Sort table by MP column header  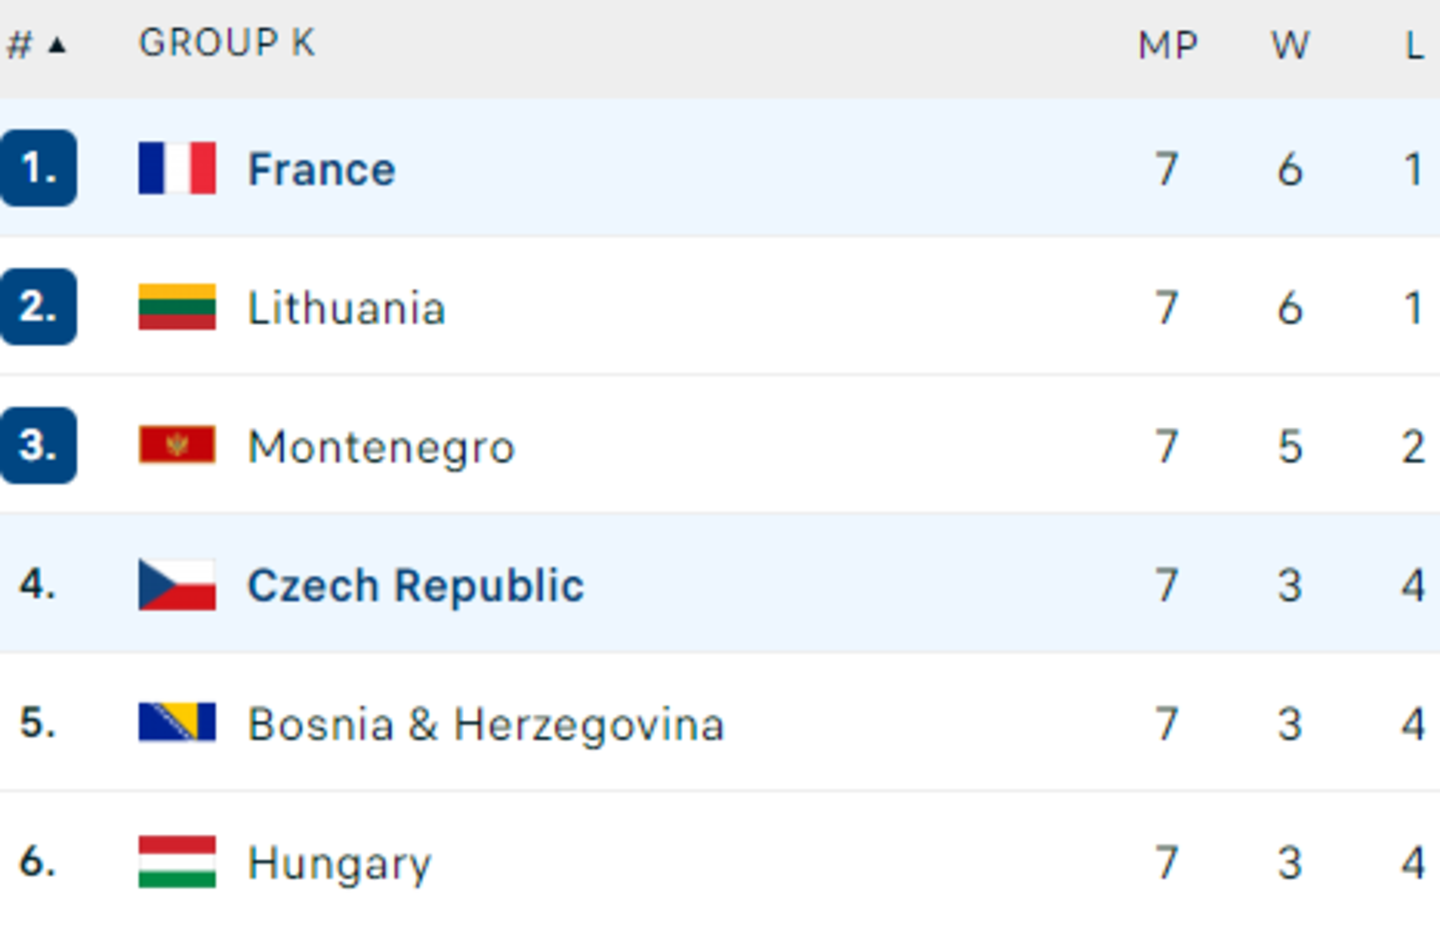[1168, 45]
